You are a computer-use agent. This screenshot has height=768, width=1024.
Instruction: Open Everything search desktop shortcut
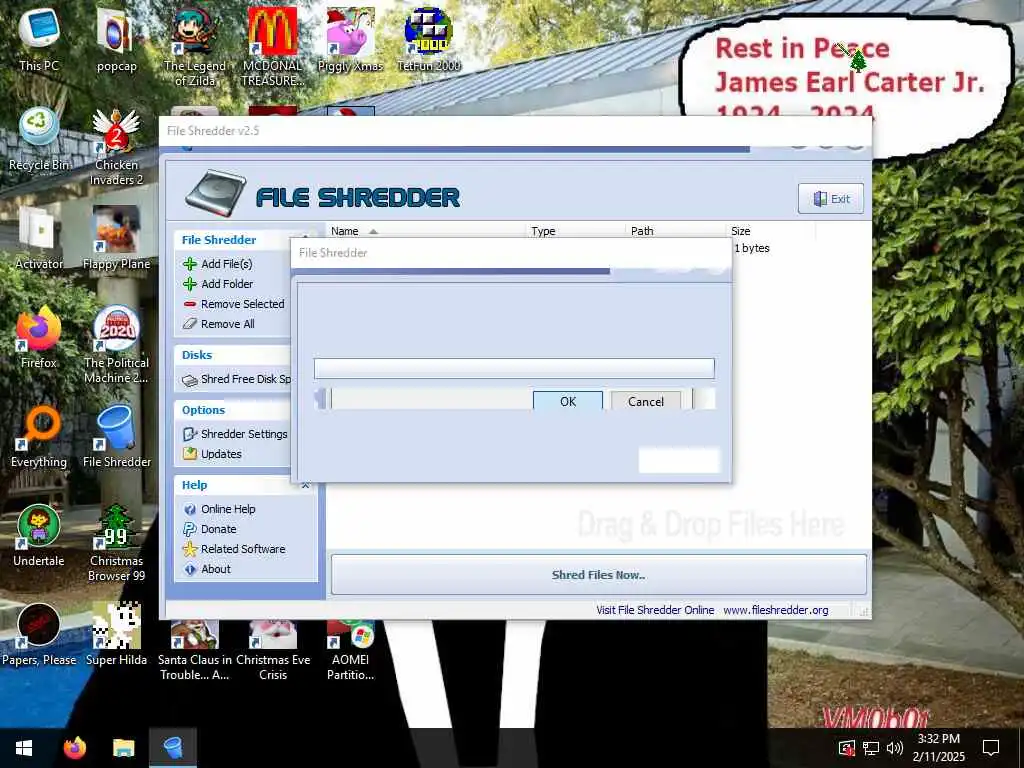39,437
